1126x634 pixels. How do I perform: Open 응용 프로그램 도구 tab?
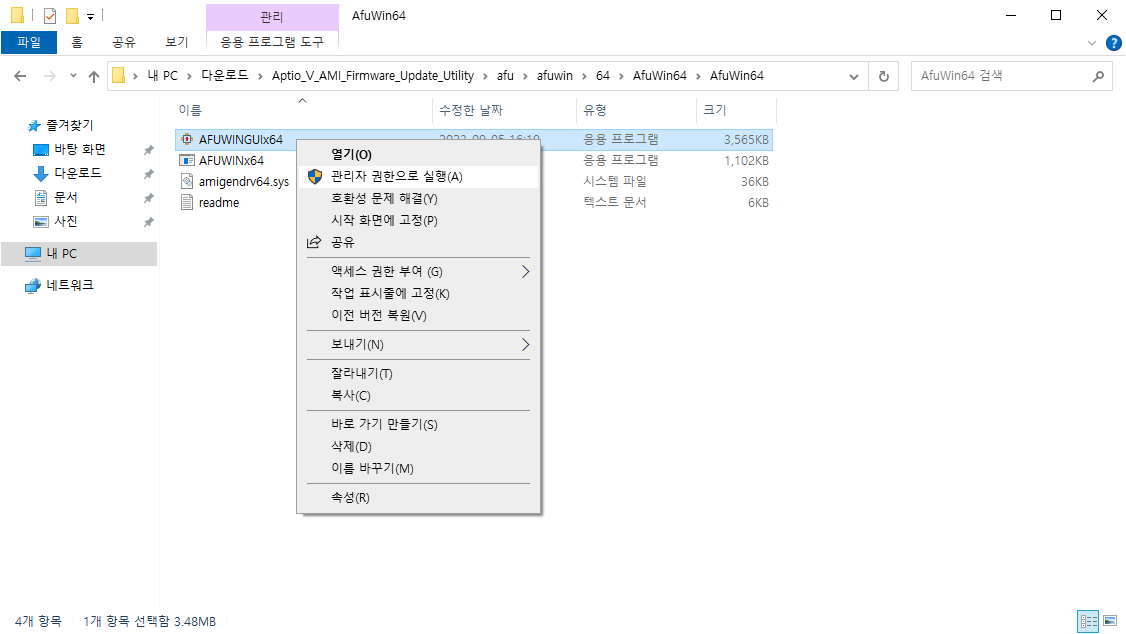pyautogui.click(x=271, y=42)
